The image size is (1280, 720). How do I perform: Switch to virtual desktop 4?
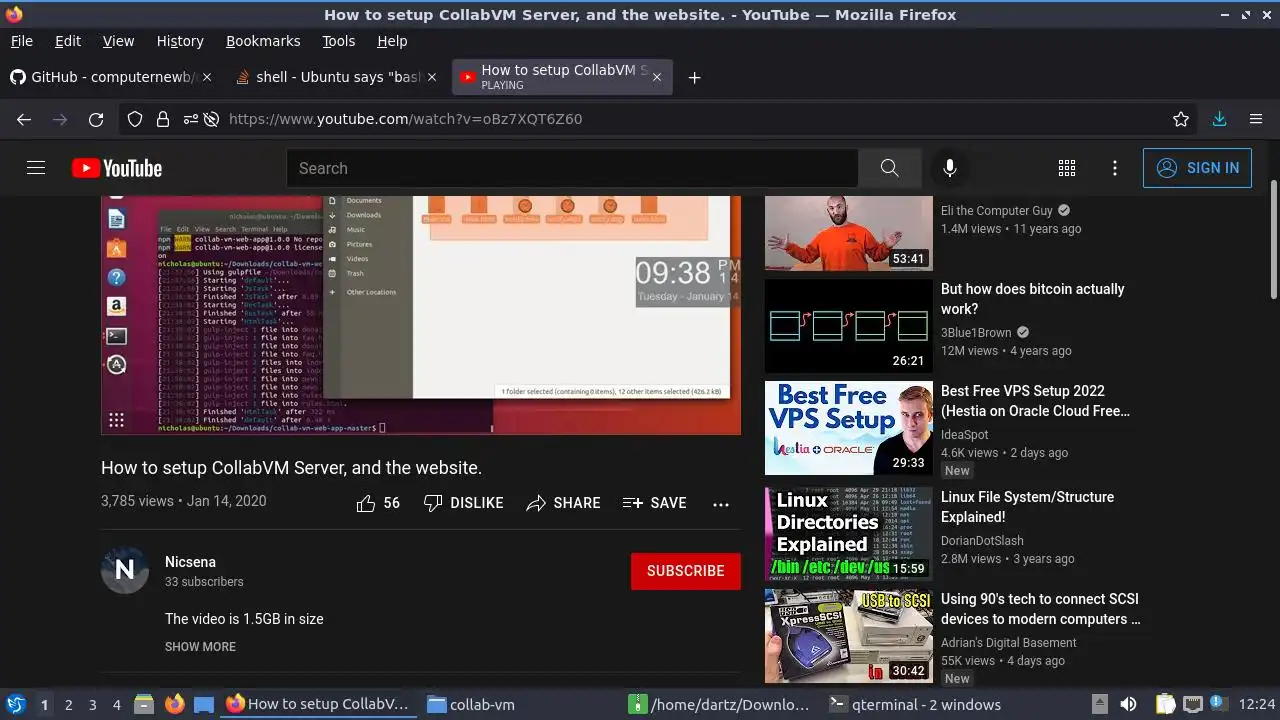pyautogui.click(x=117, y=704)
